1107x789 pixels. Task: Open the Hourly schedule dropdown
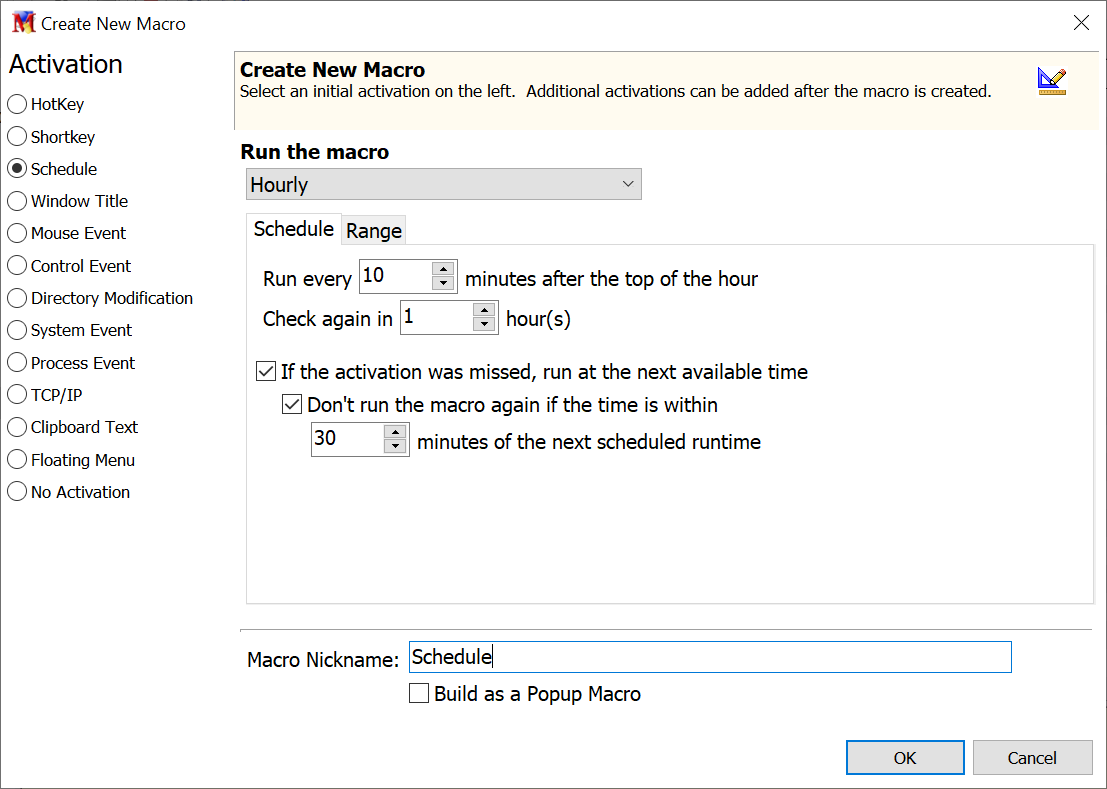pos(443,185)
